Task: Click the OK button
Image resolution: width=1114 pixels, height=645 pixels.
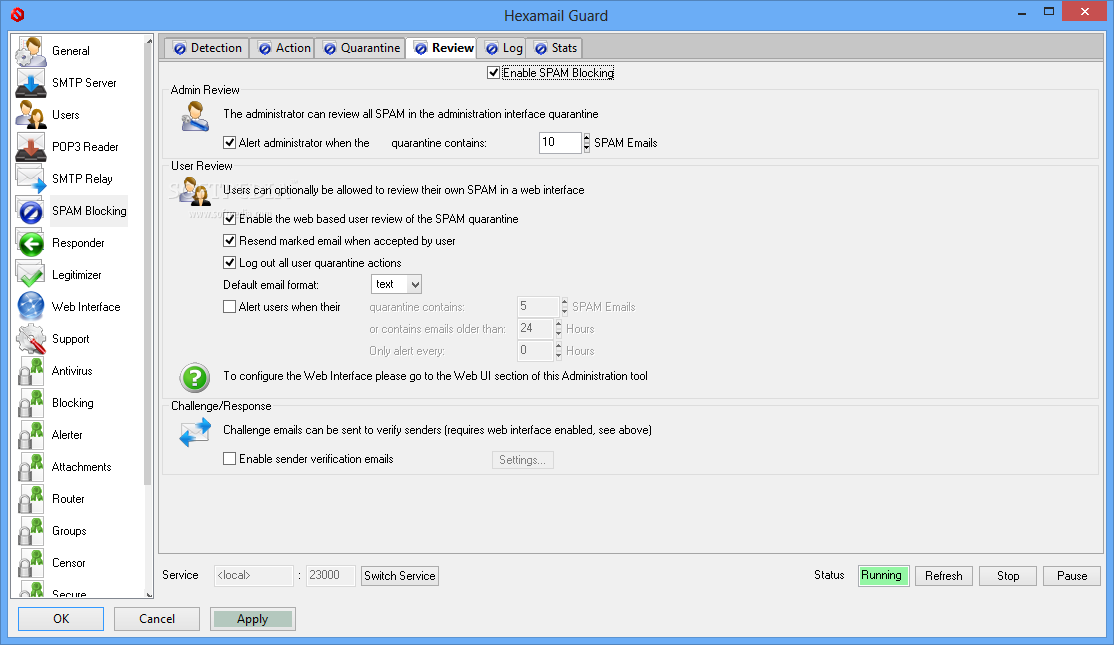Action: 61,619
